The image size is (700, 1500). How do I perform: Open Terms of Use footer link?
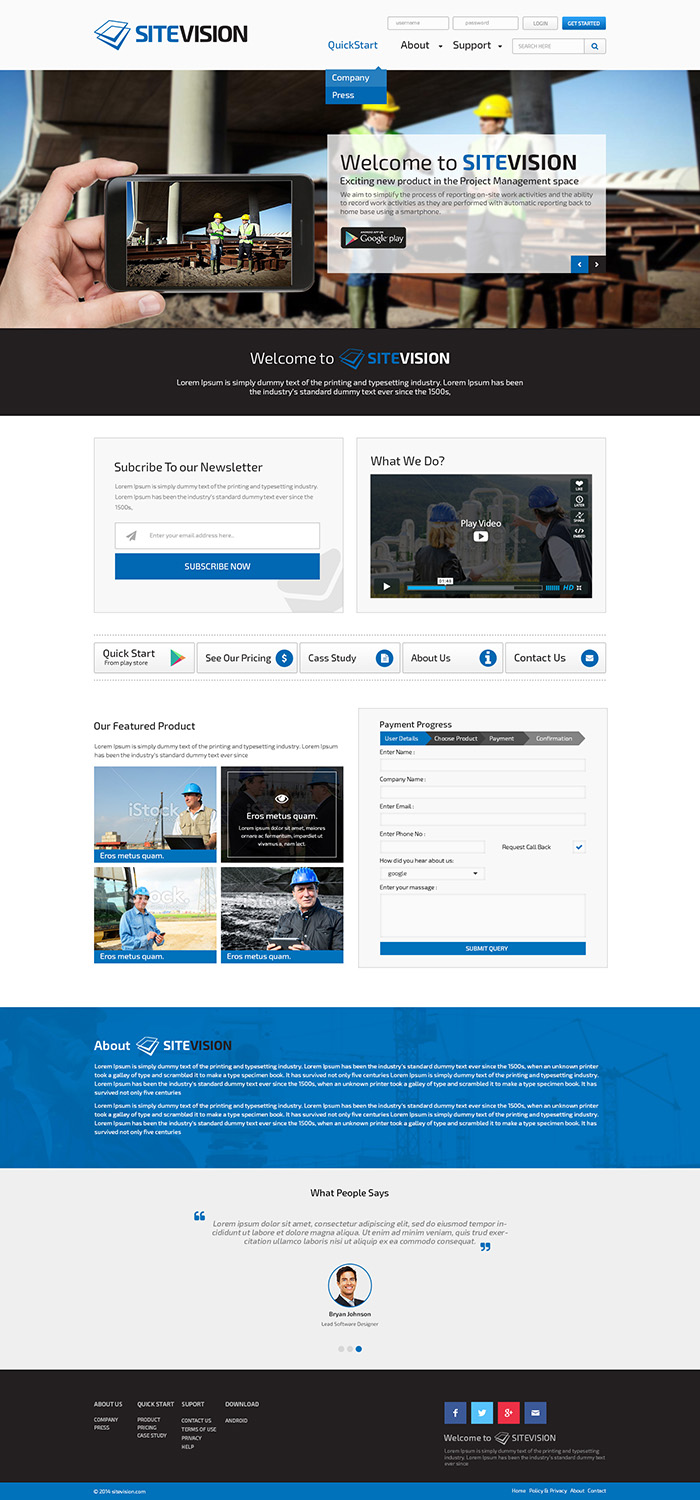coord(198,1429)
